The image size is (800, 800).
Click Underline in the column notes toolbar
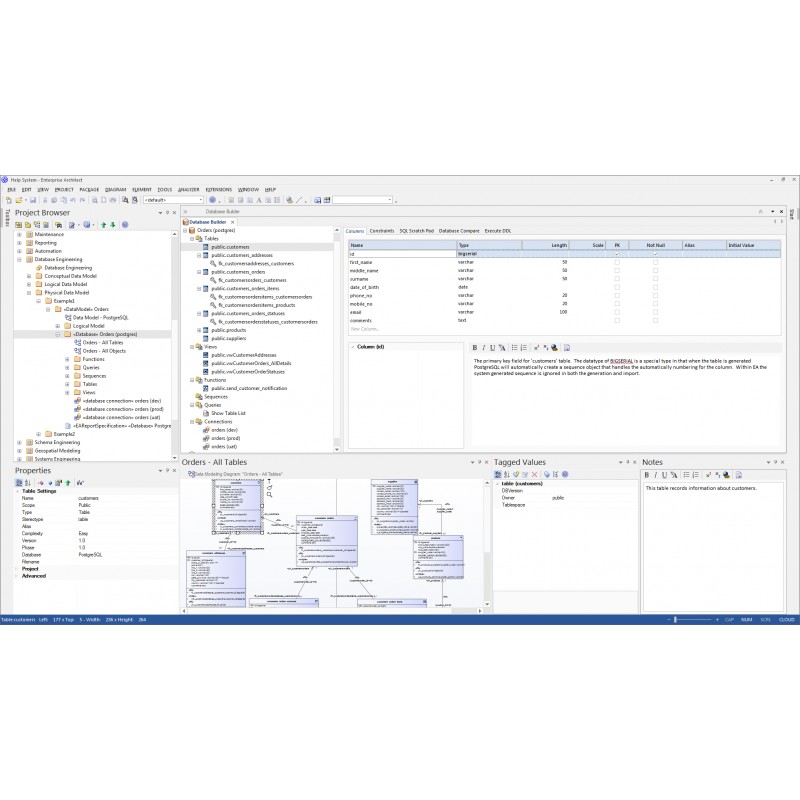[x=490, y=347]
